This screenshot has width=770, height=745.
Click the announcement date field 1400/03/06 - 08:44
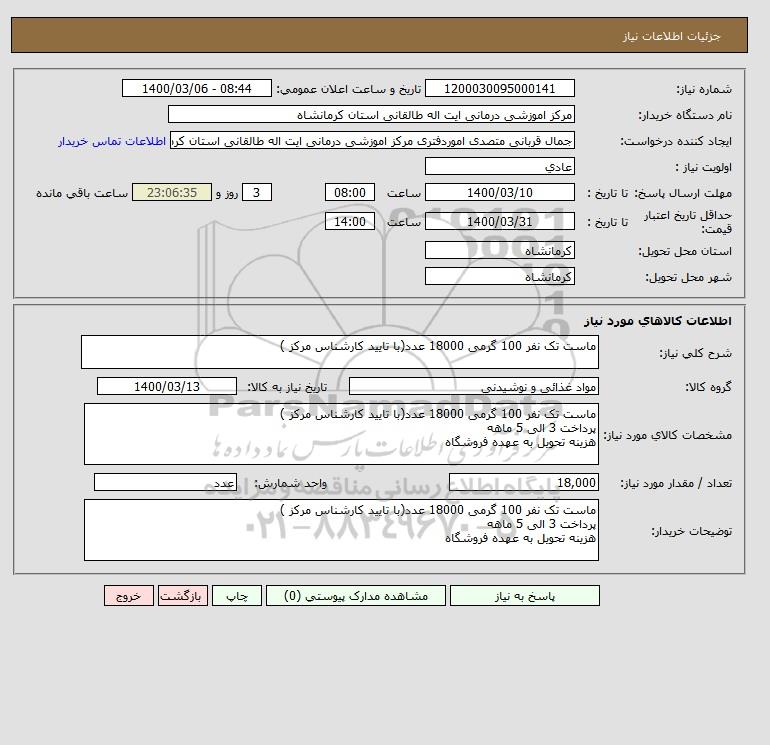(196, 88)
